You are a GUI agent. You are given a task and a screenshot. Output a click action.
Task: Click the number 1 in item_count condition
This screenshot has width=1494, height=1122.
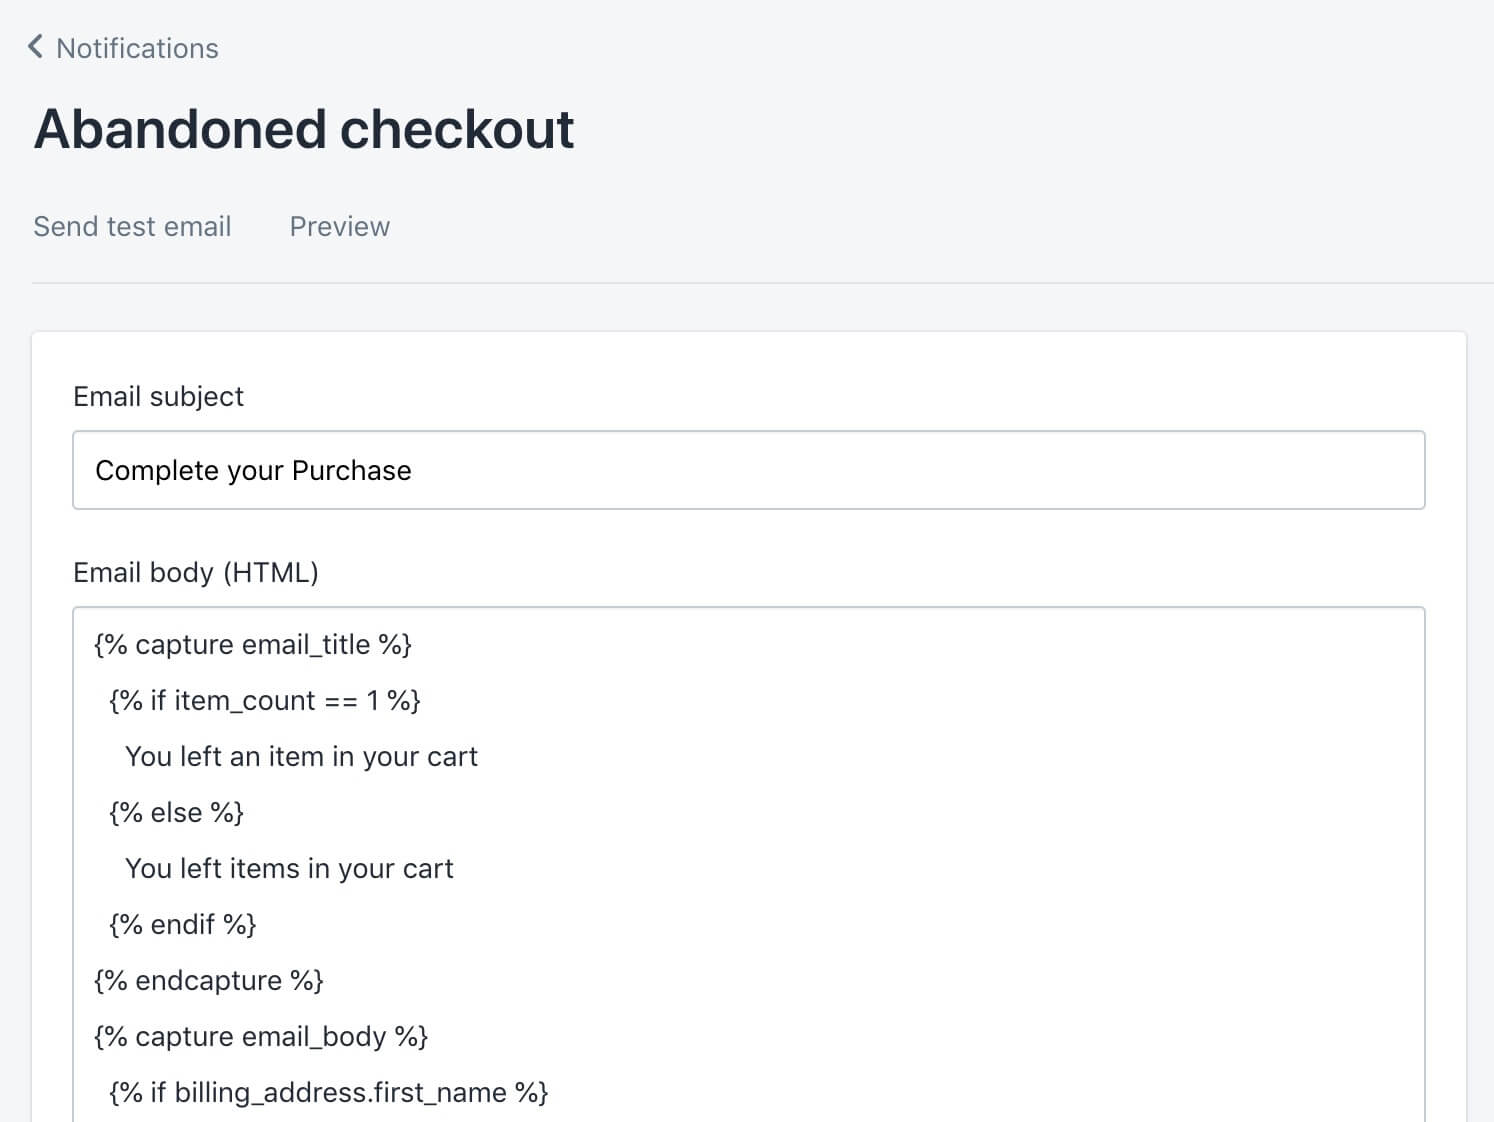click(373, 701)
